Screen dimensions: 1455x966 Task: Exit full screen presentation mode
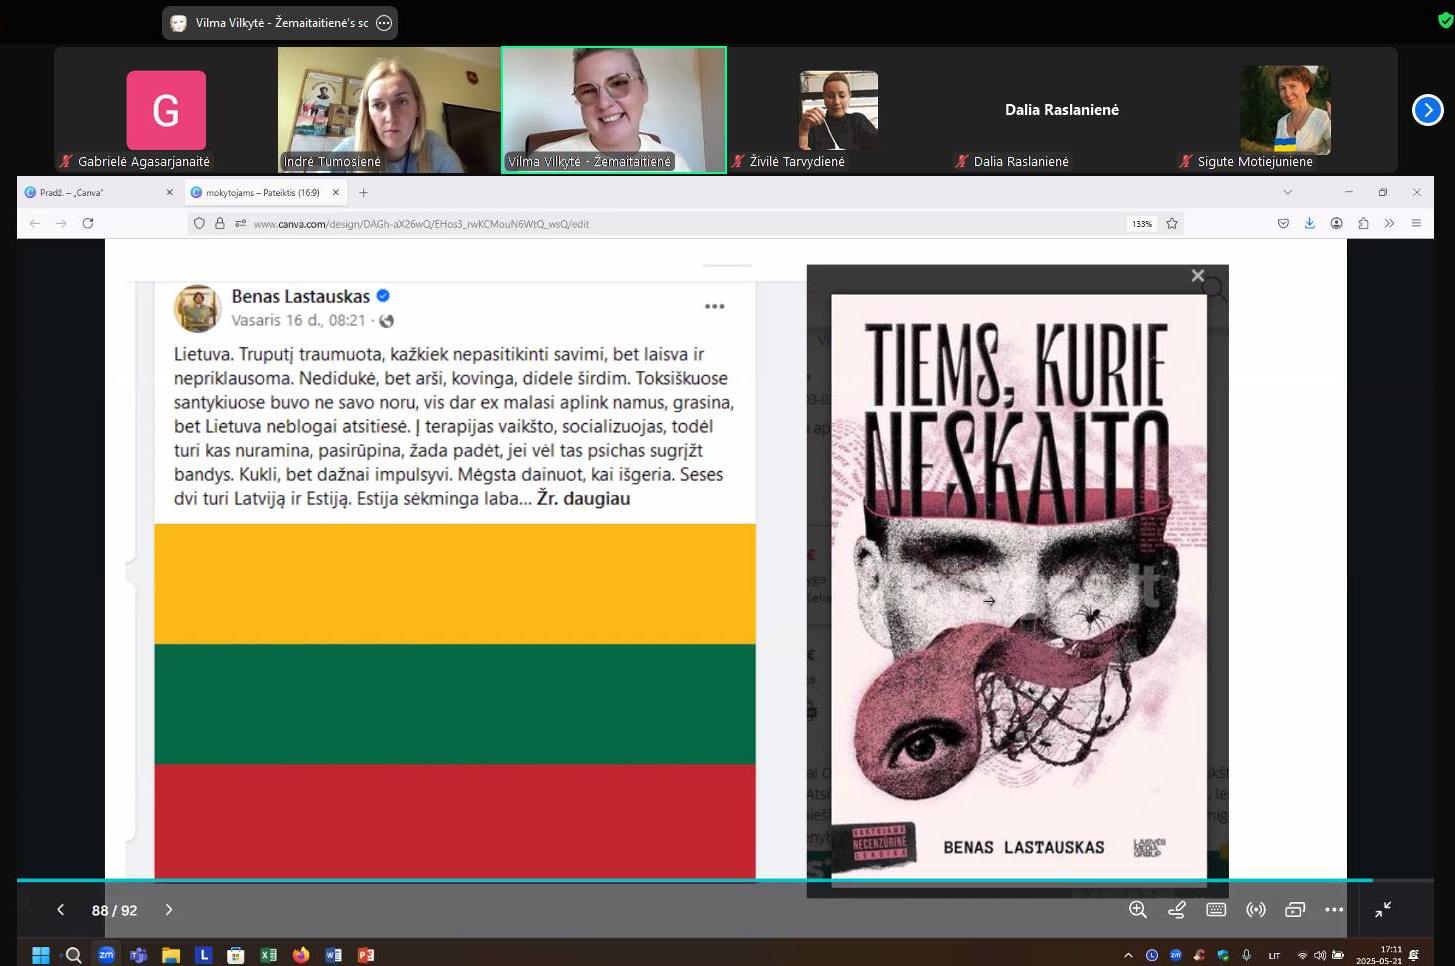(1383, 909)
